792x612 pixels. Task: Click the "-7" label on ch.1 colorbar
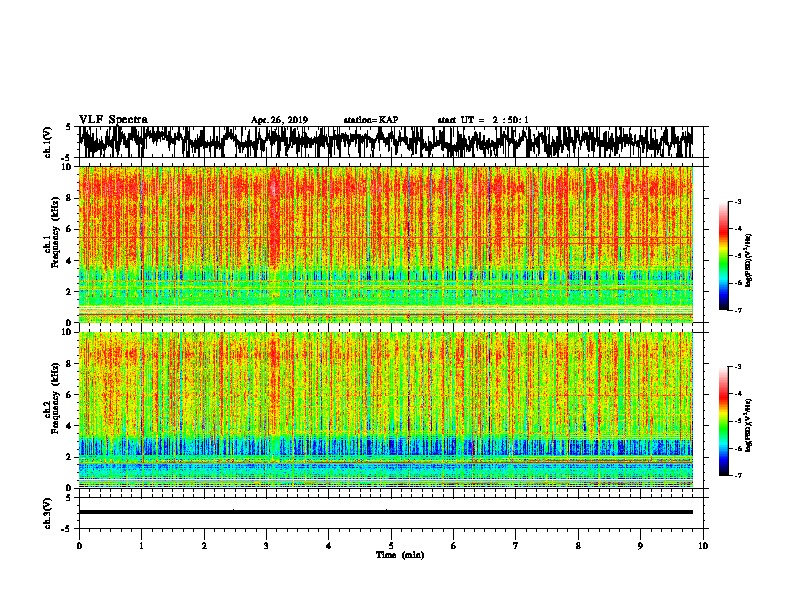coord(738,310)
